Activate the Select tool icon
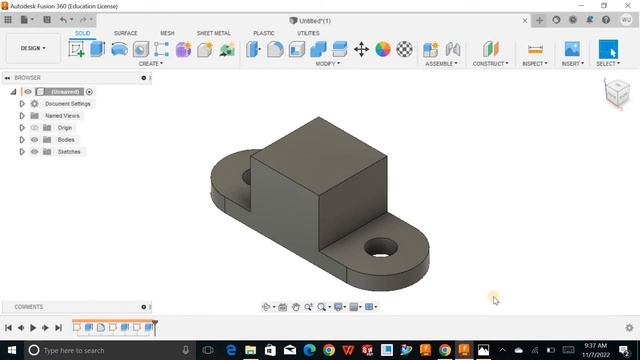This screenshot has height=360, width=640. [608, 49]
